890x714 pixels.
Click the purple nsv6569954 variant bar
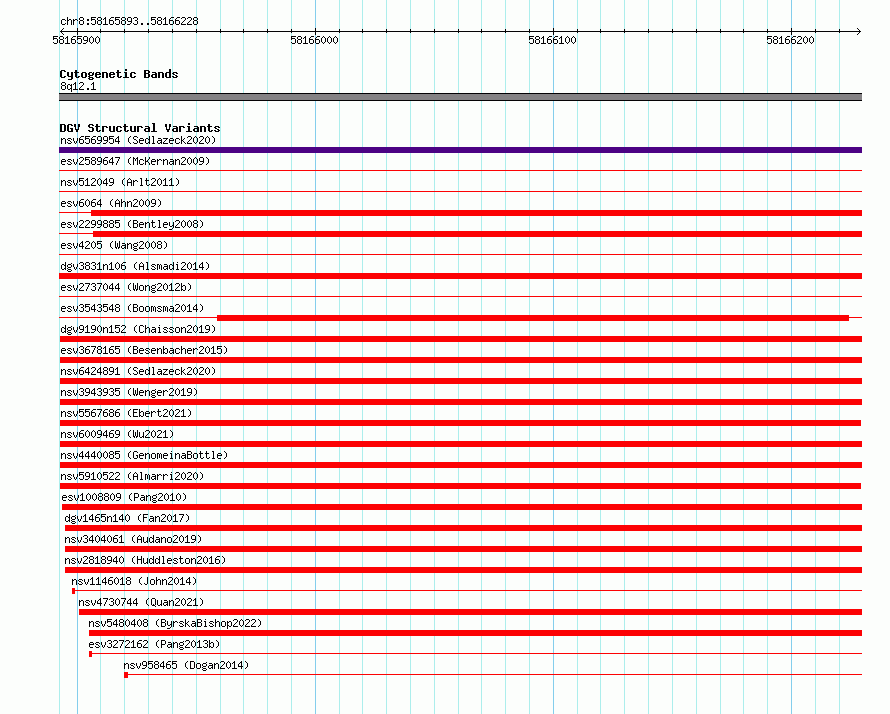(x=460, y=150)
